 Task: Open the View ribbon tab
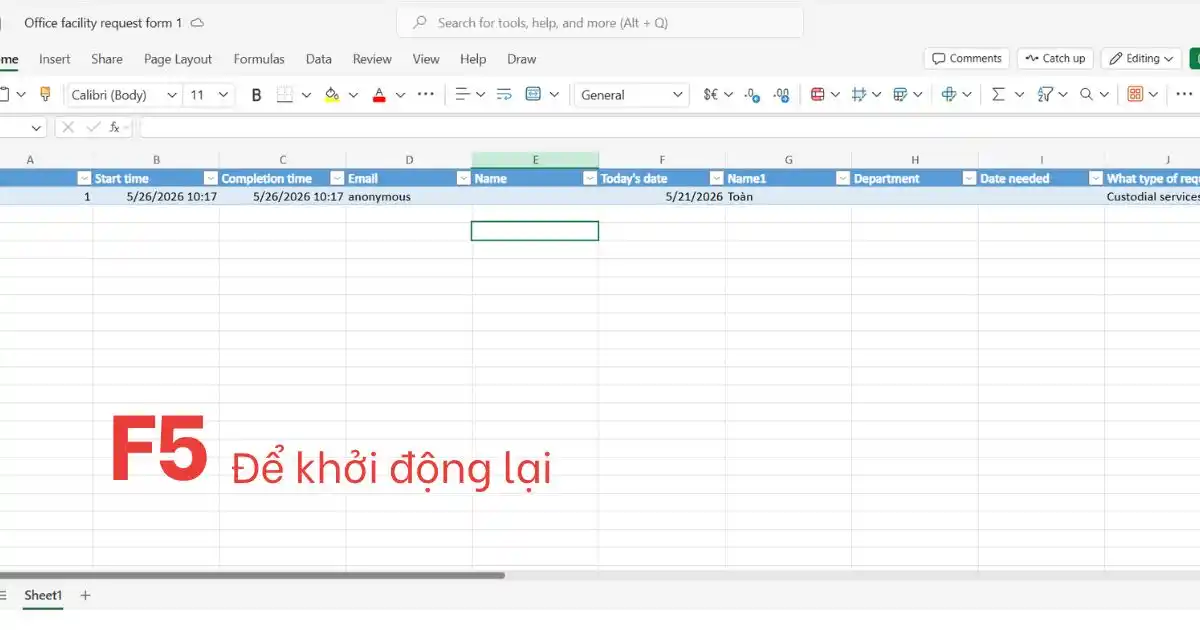[x=426, y=59]
